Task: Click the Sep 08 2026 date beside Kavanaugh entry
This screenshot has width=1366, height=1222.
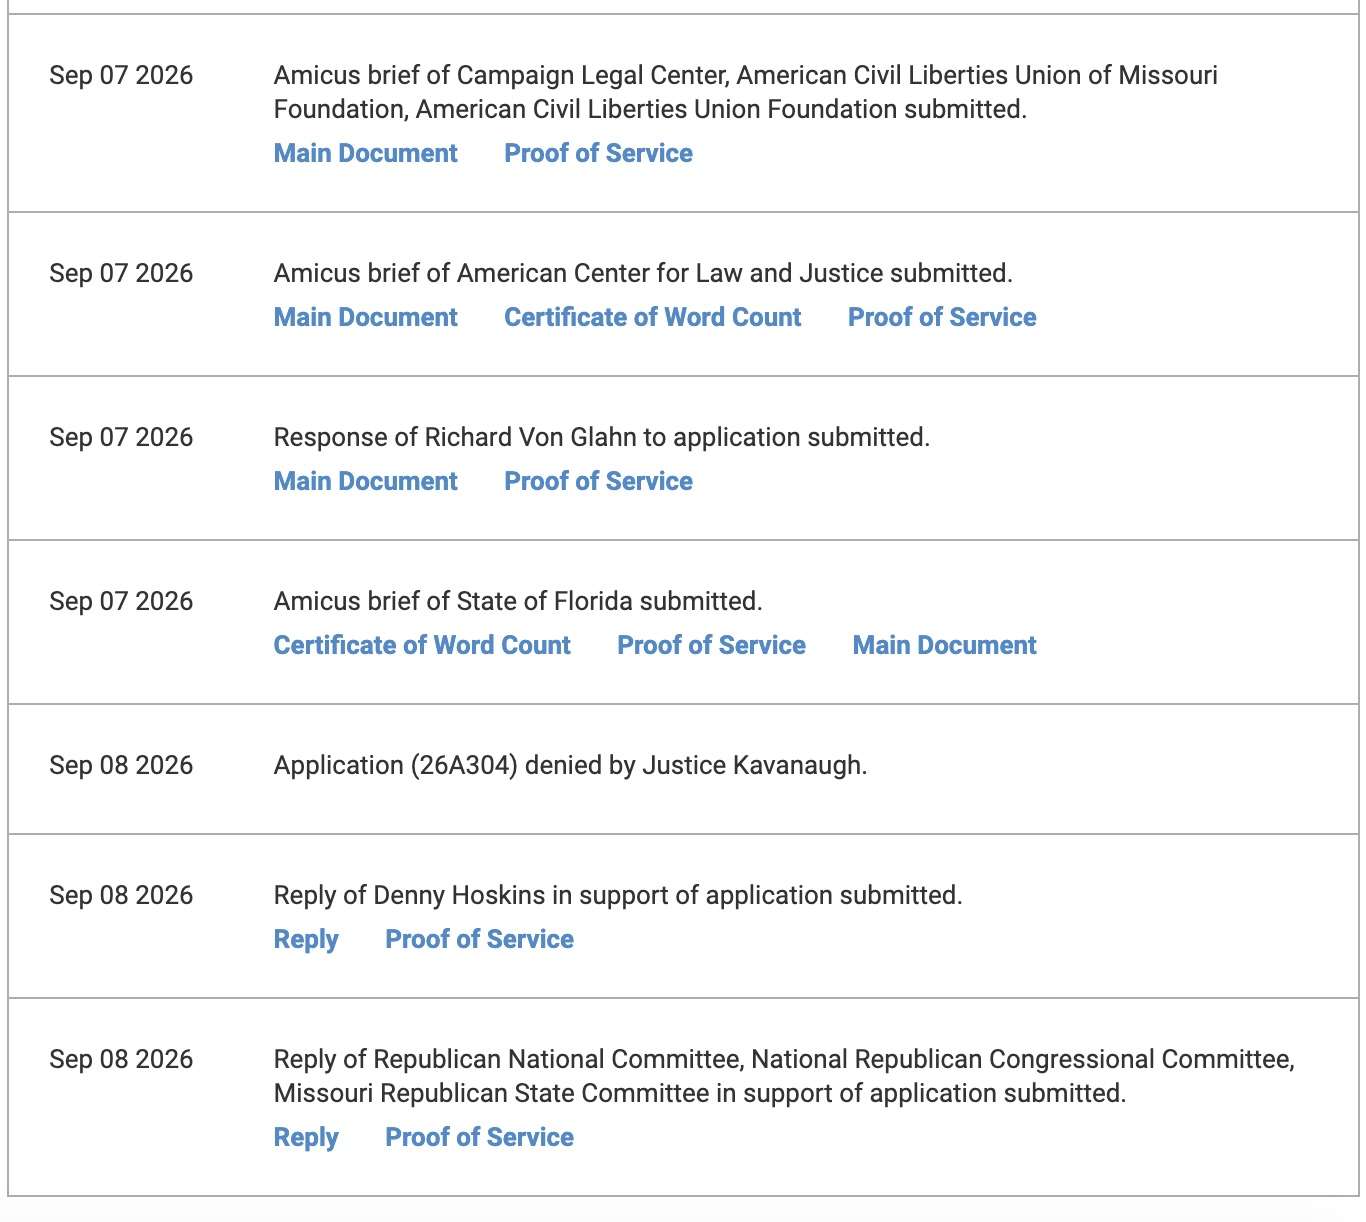Action: 121,765
